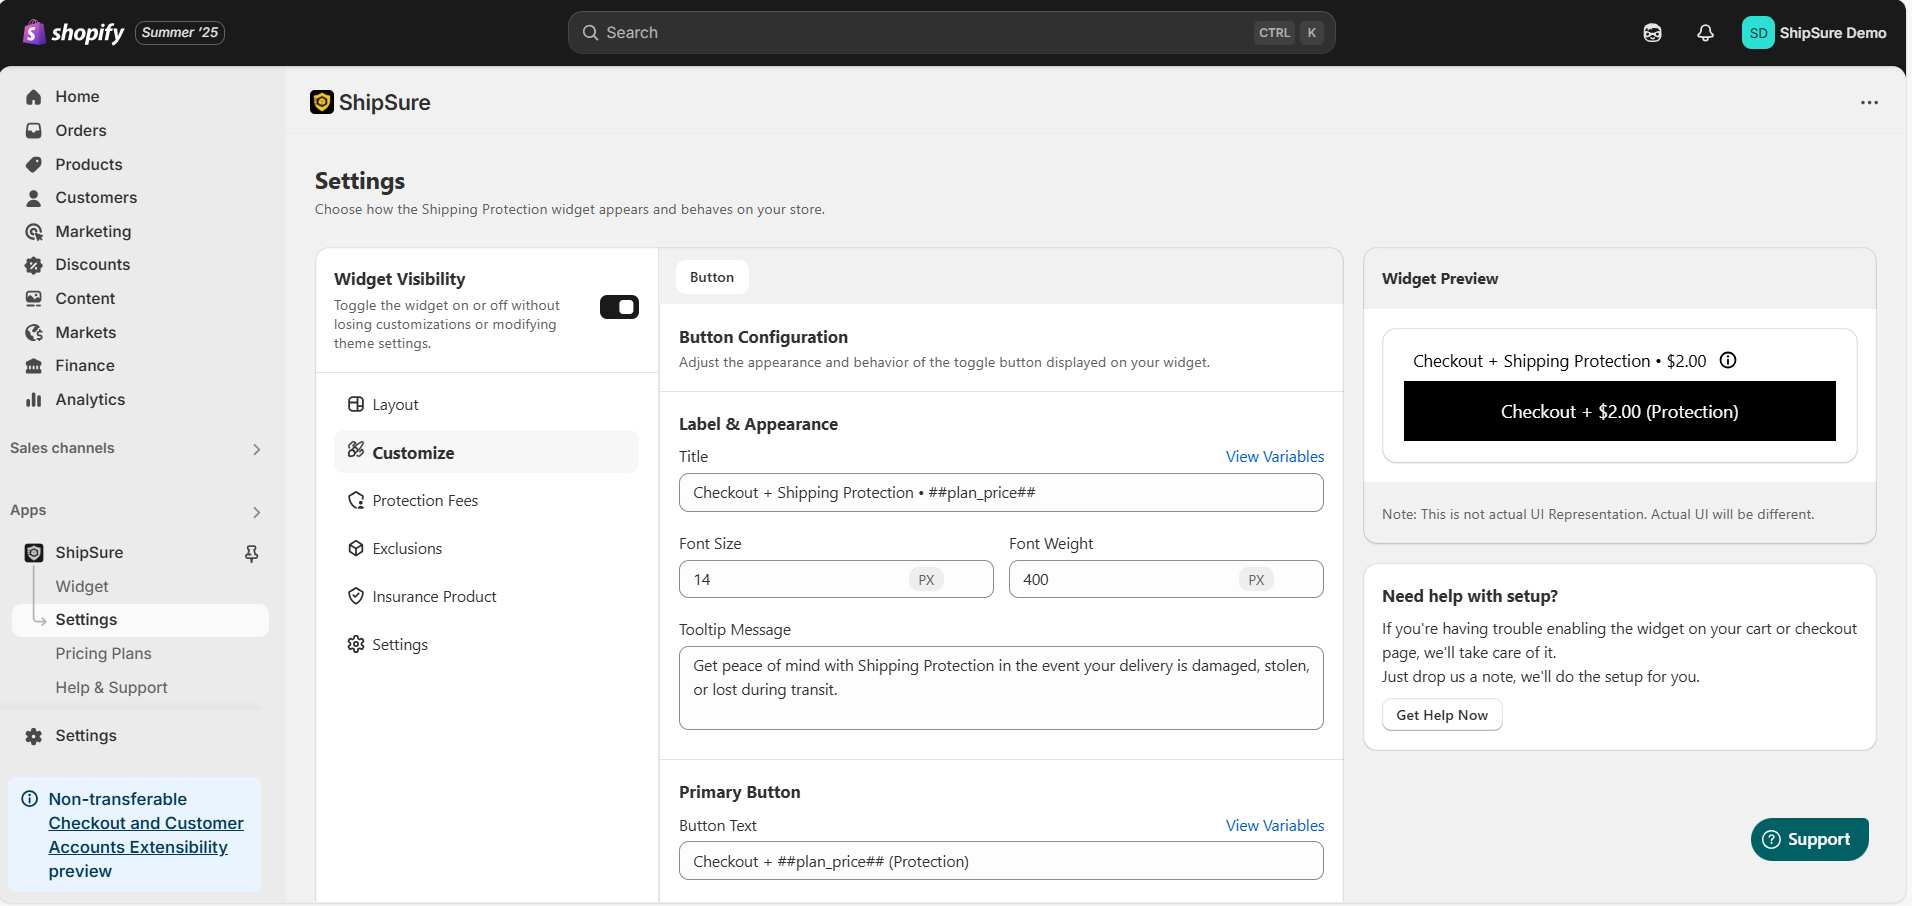Switch to the Button tab
1912x906 pixels.
(712, 277)
